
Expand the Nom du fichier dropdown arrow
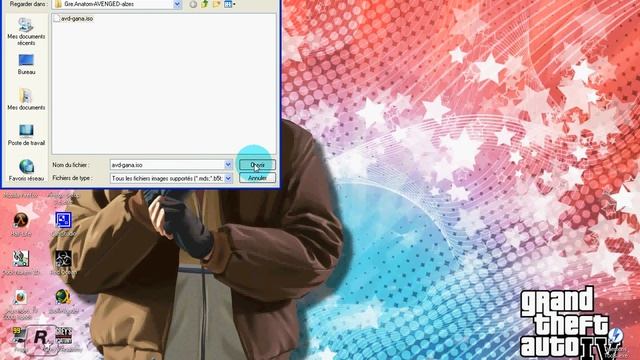pos(228,165)
